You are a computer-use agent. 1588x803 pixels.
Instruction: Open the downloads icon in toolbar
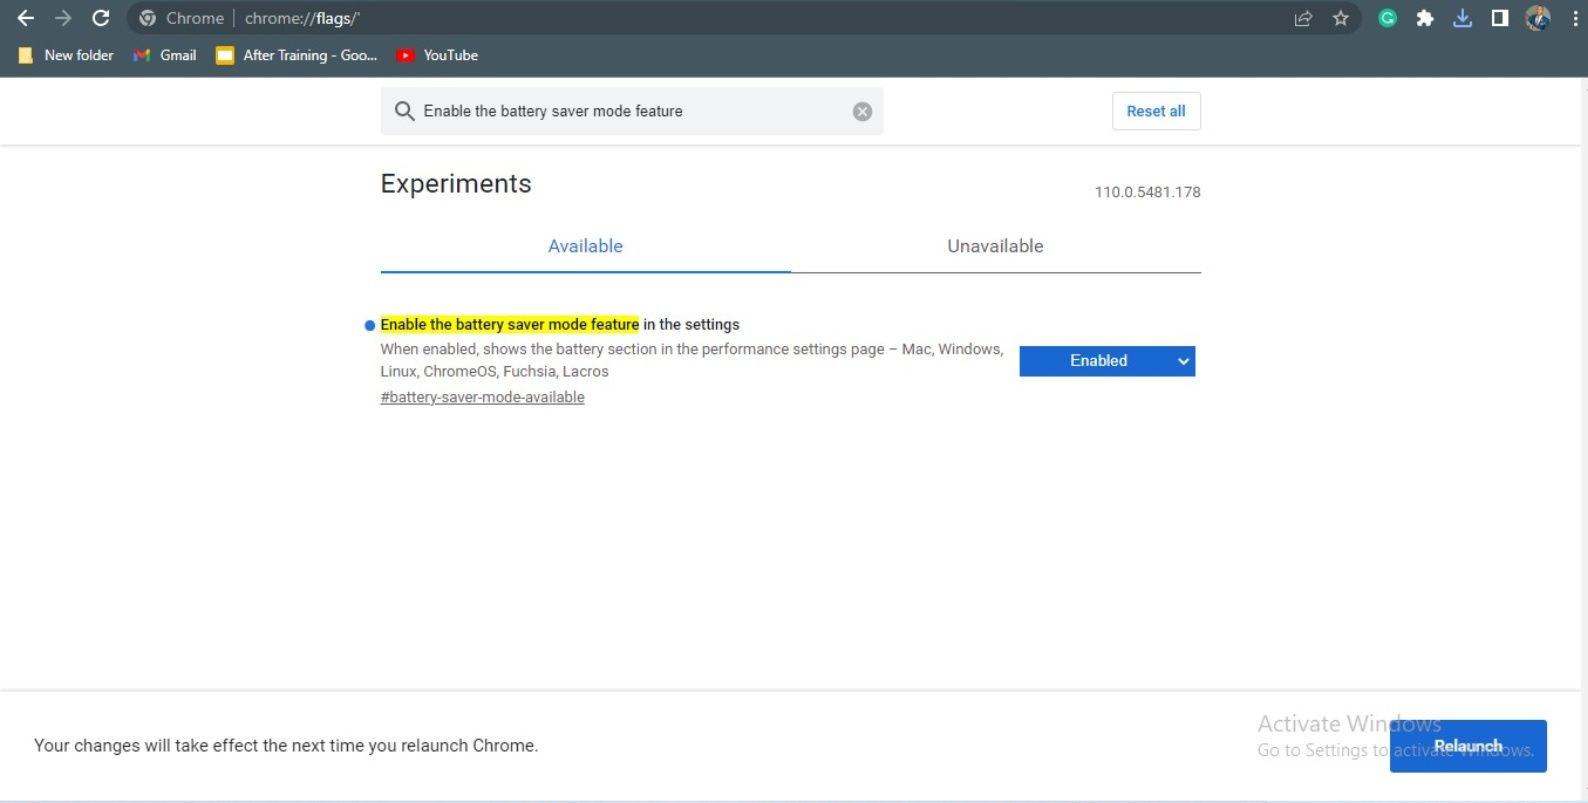1462,18
